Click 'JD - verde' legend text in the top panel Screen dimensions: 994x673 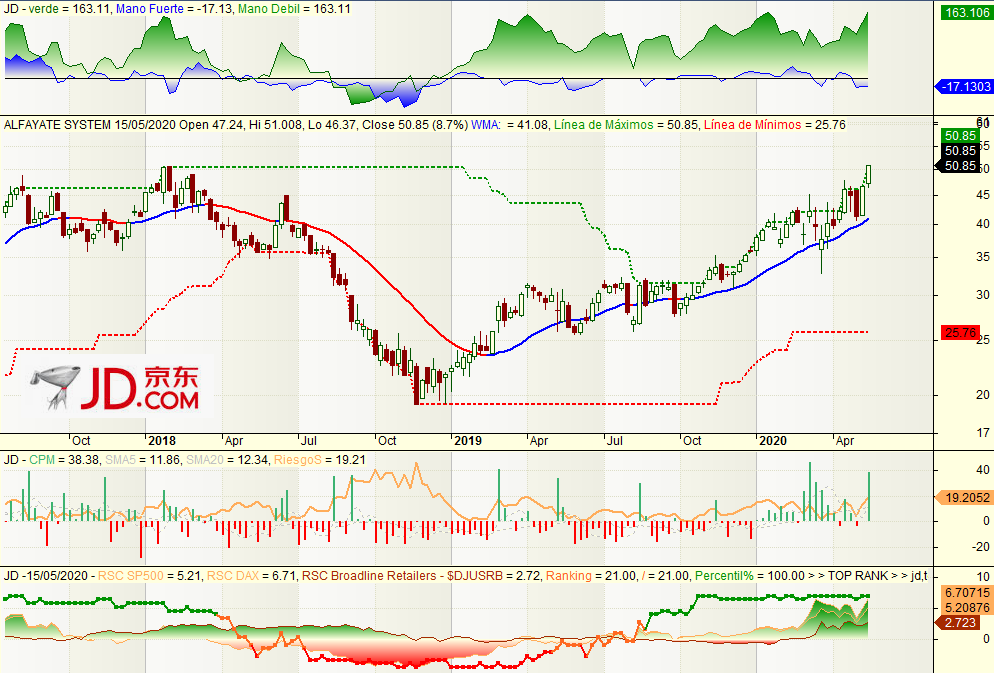pos(31,9)
